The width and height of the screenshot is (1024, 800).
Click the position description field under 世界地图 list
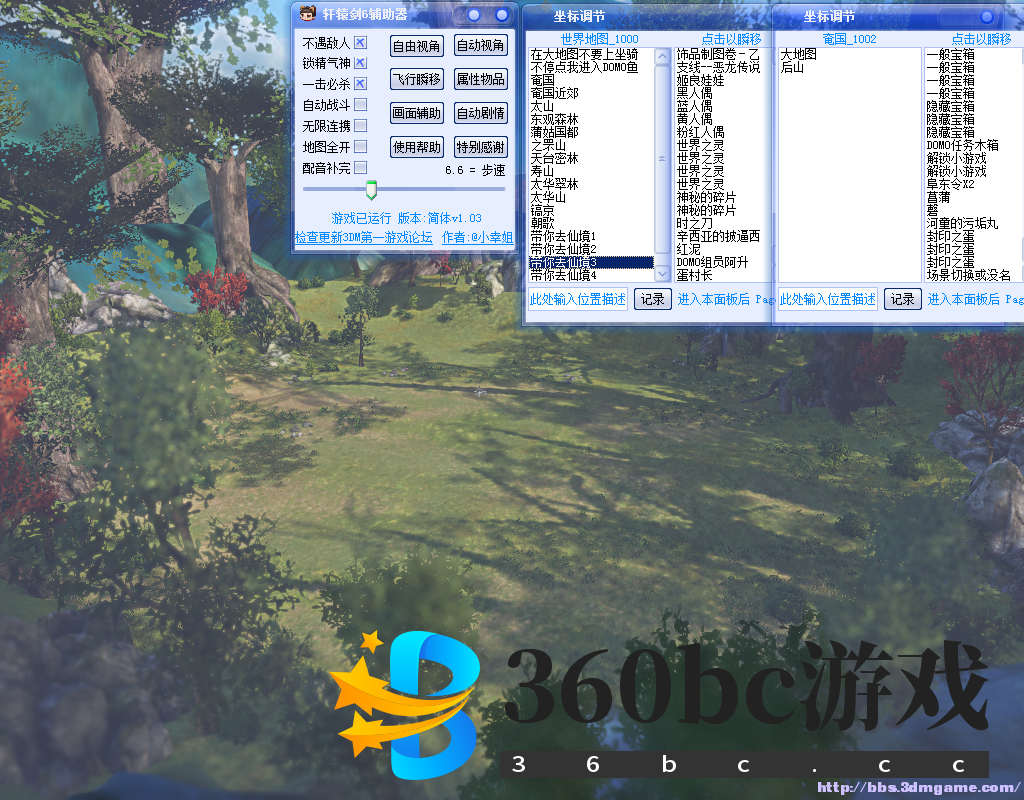click(x=578, y=299)
